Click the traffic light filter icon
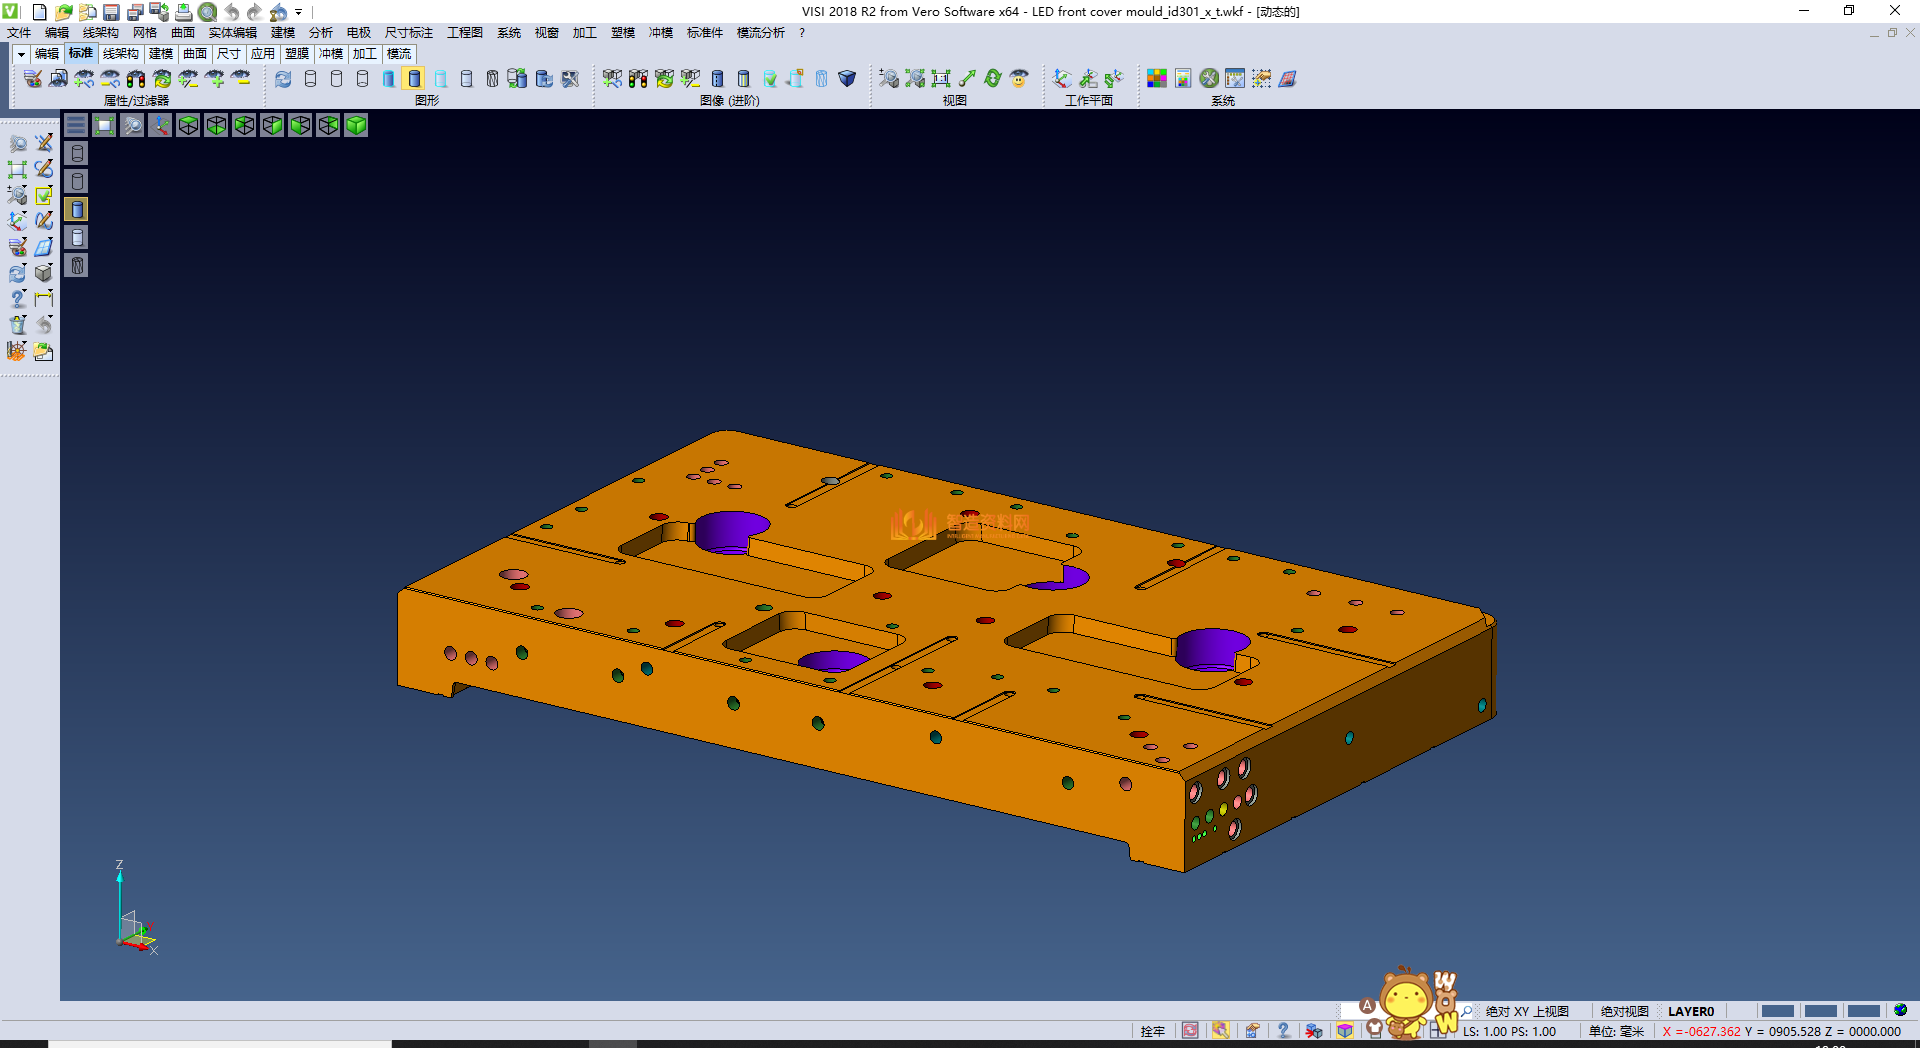The height and width of the screenshot is (1048, 1920). click(x=136, y=79)
